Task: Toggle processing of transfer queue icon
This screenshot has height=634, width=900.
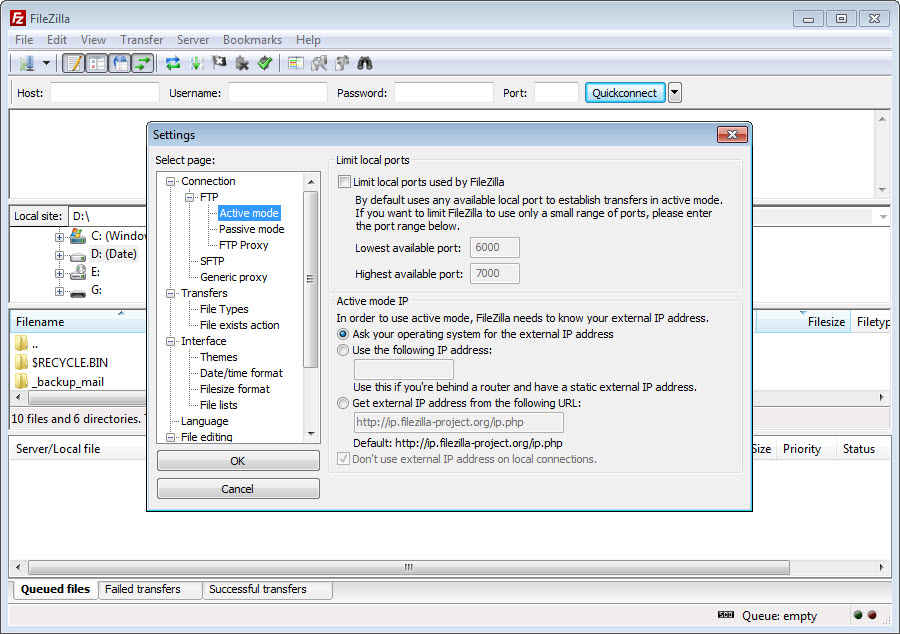Action: tap(196, 63)
